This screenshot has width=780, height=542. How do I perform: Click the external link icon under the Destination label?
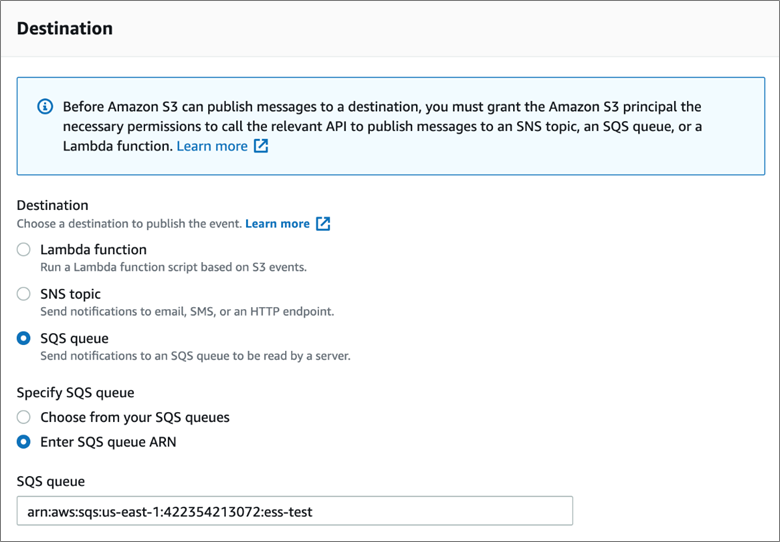coord(323,224)
